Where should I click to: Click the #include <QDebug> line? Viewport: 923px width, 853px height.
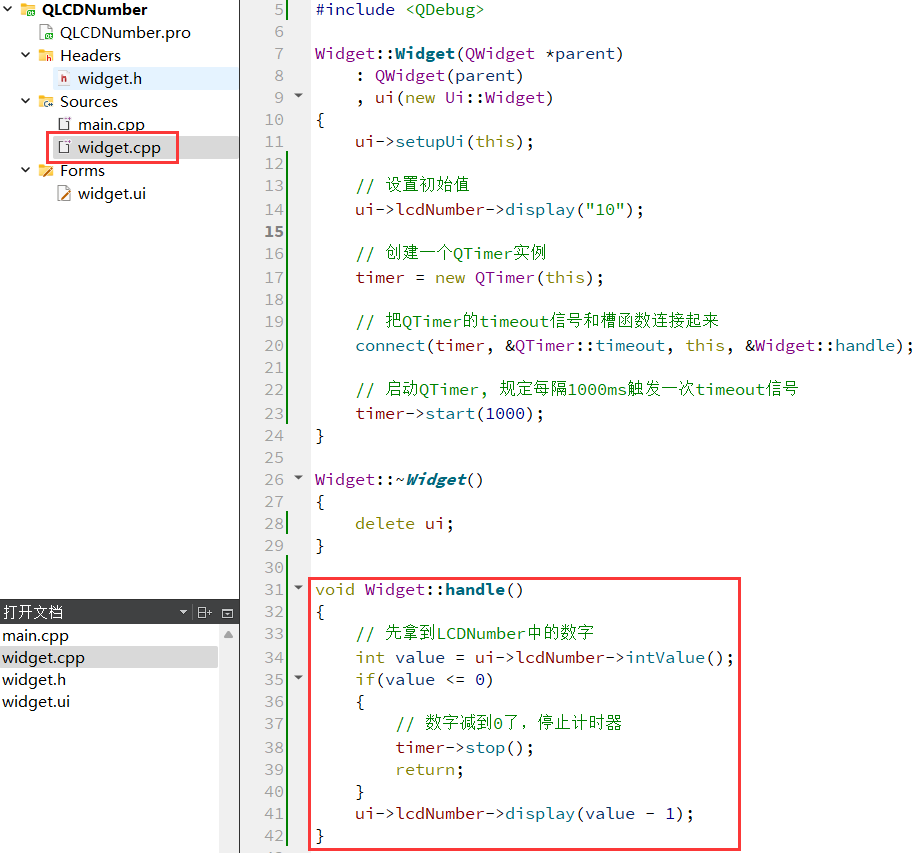pyautogui.click(x=400, y=9)
